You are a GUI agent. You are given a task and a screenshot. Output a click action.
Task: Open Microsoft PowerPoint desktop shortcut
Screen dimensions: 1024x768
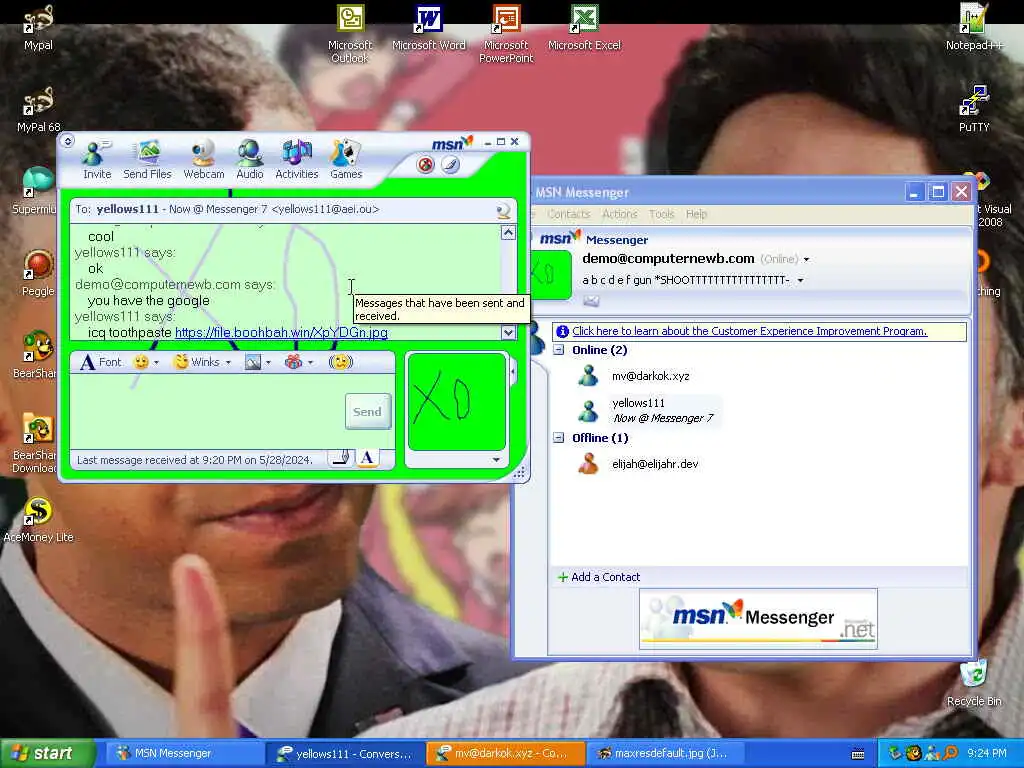pyautogui.click(x=506, y=35)
